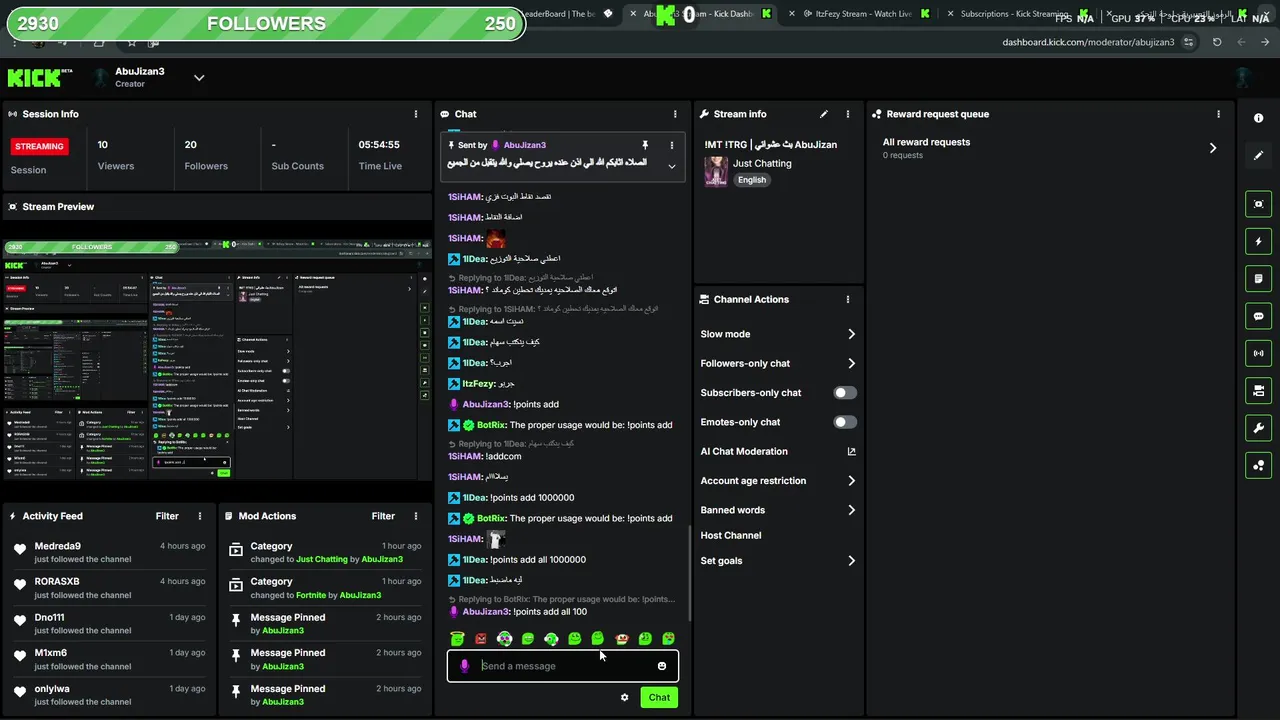Select Medreda9 follower entry
Viewport: 1280px width, 720px height.
click(x=108, y=552)
